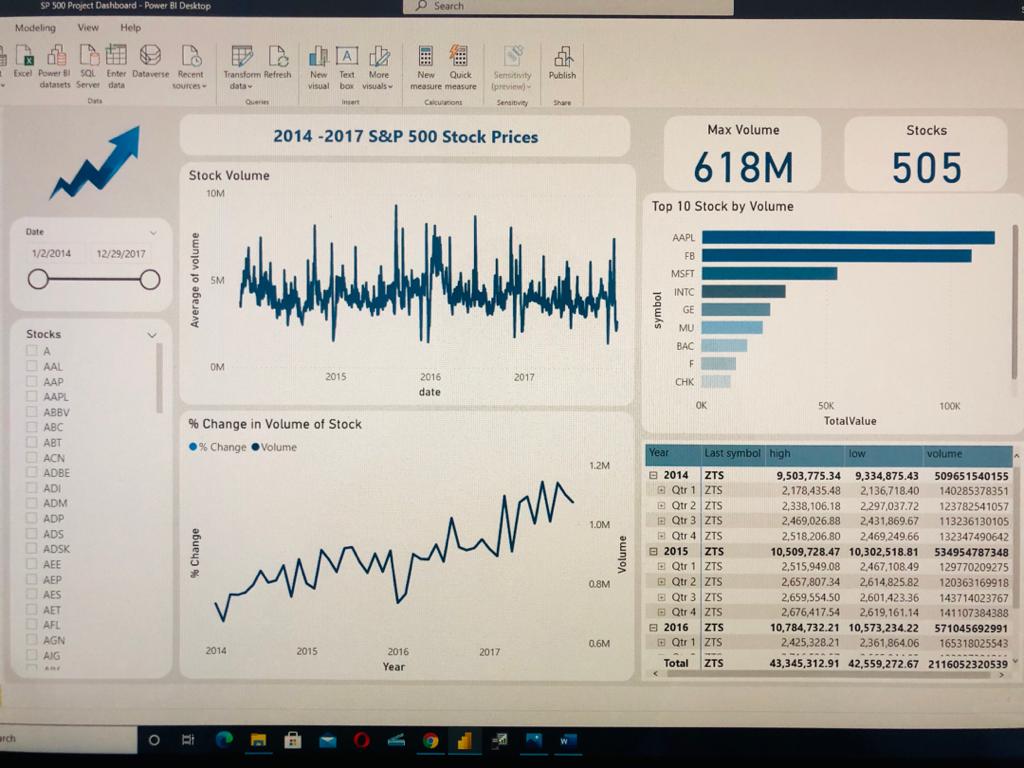This screenshot has height=768, width=1024.
Task: Enable the ABBV stock checkbox
Action: coord(32,412)
